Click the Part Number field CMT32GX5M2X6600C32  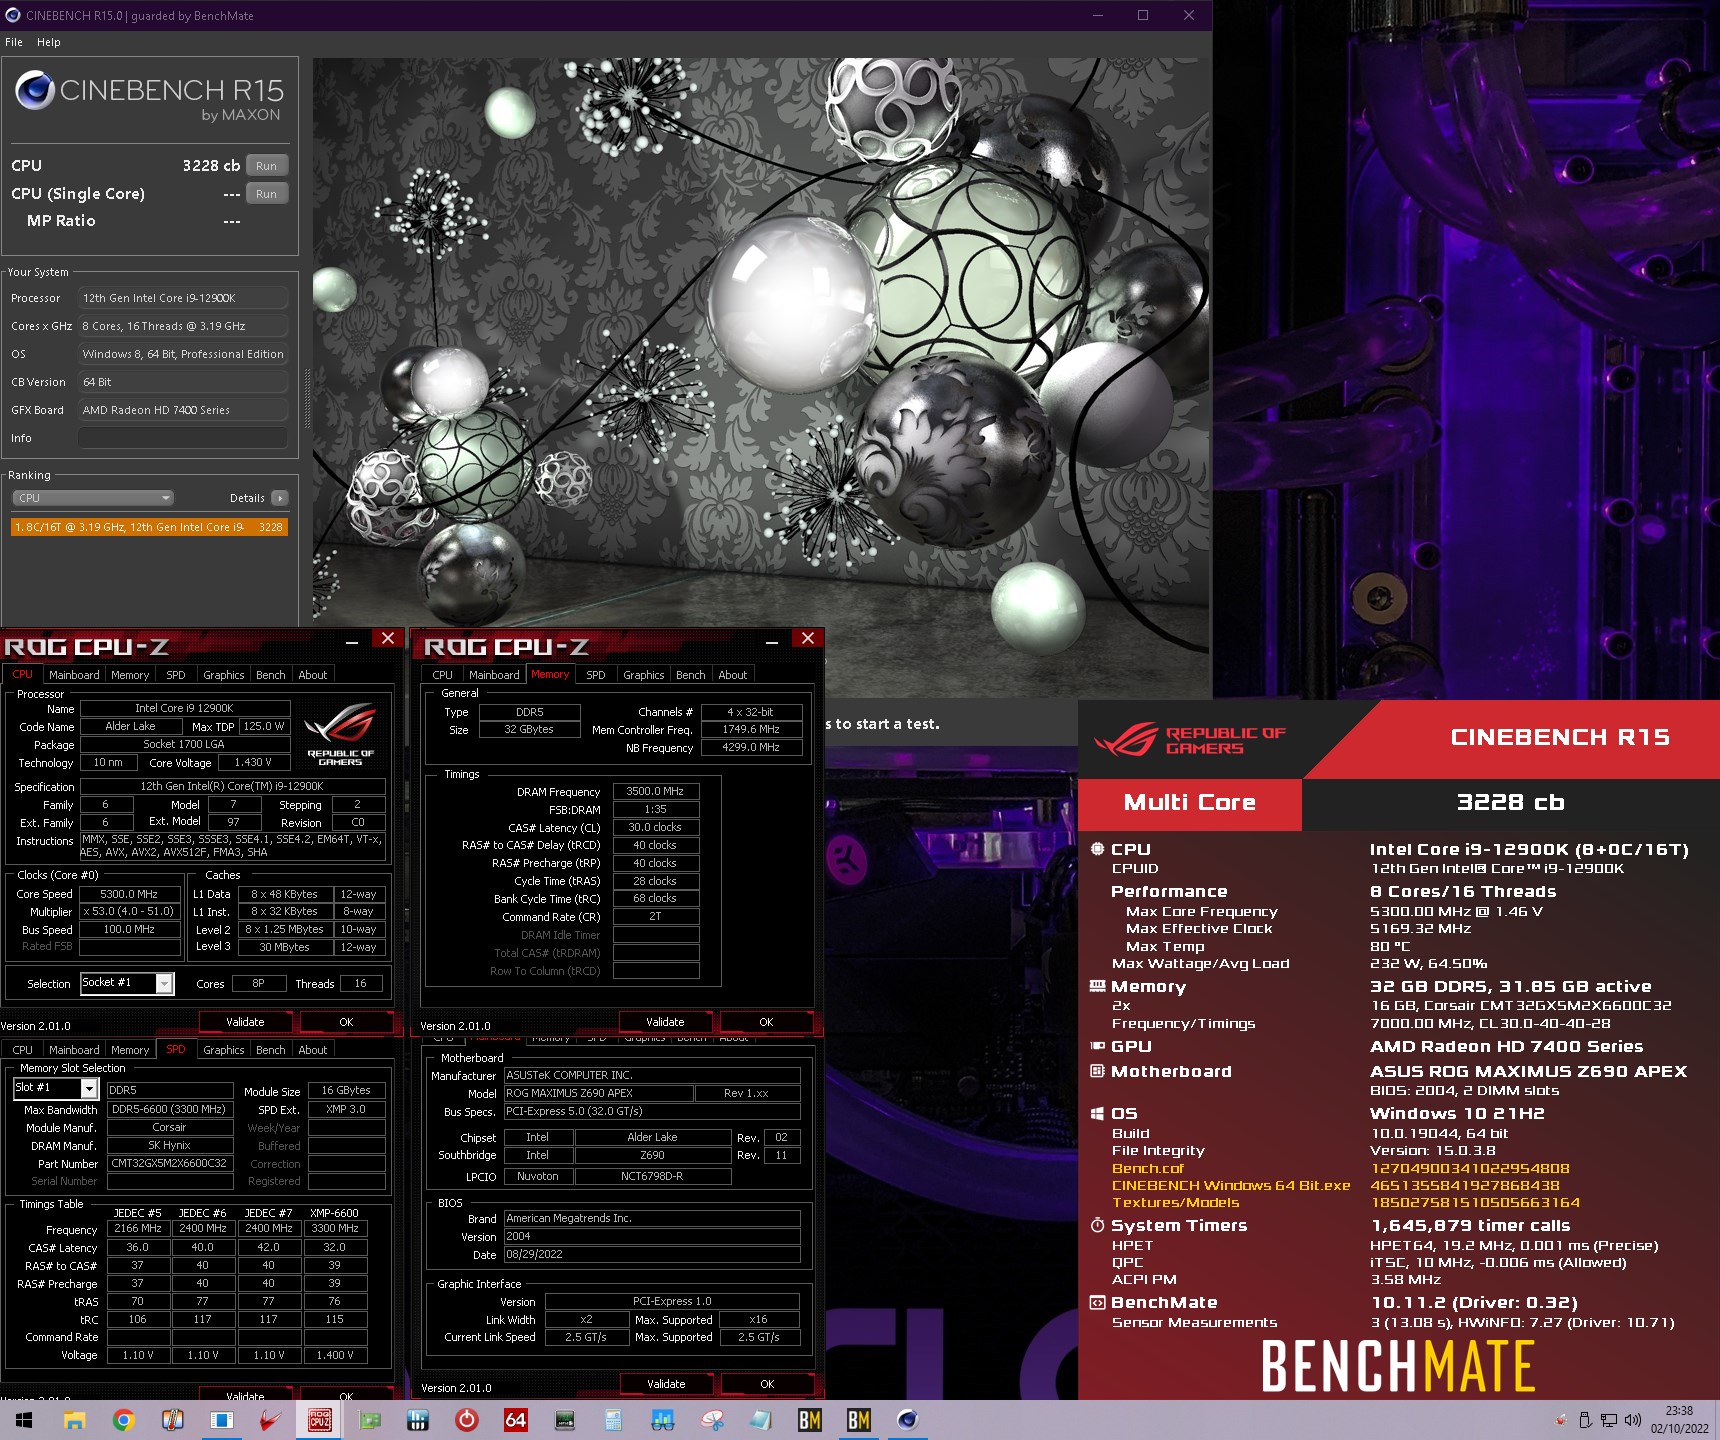coord(169,1164)
